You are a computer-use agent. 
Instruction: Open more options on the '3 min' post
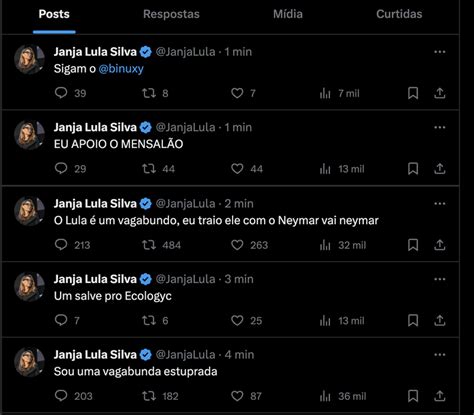pyautogui.click(x=440, y=279)
